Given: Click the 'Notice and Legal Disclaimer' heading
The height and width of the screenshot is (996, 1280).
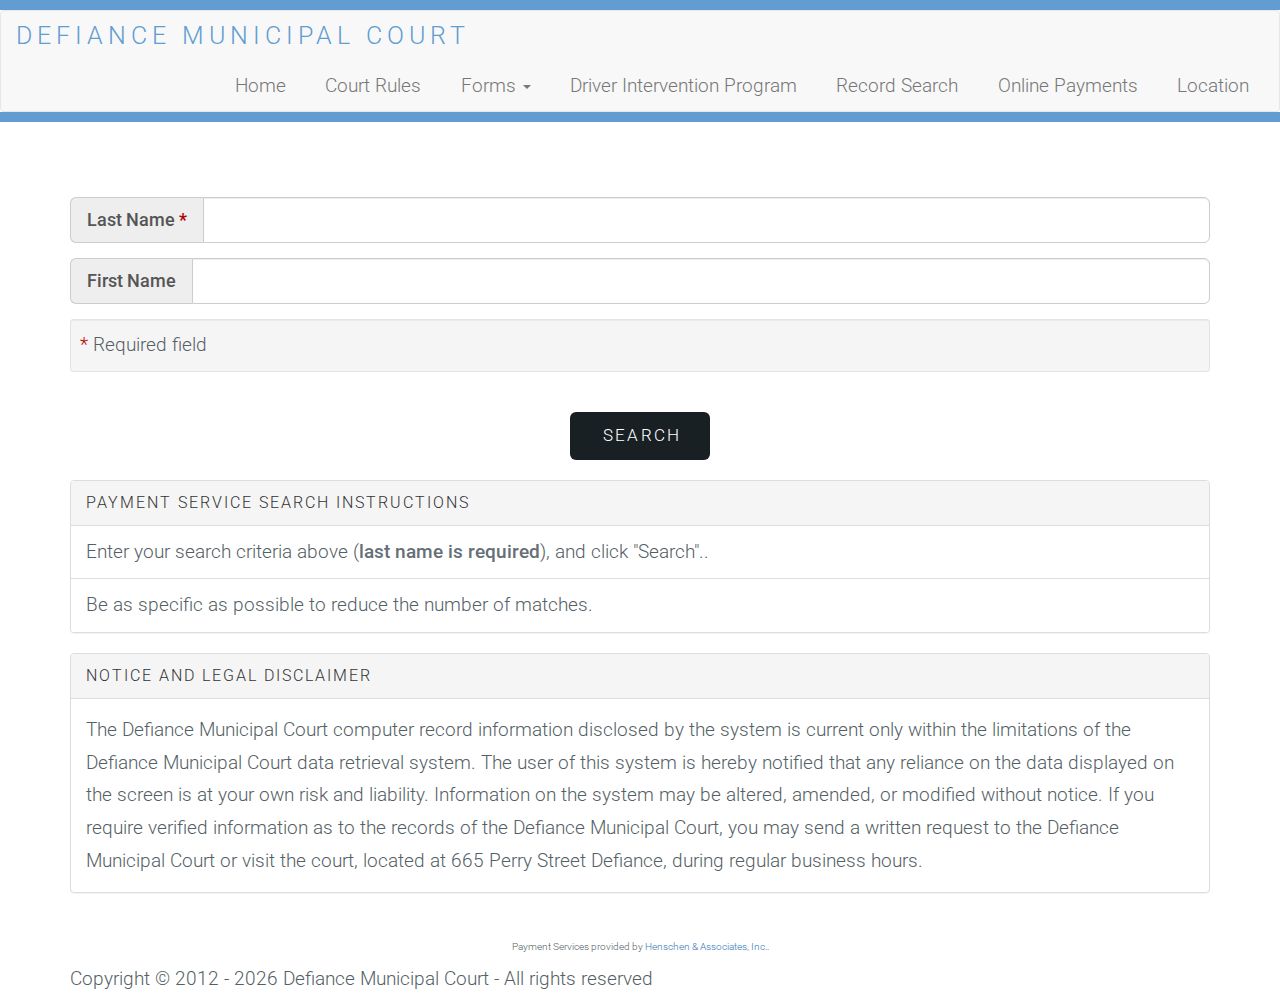Looking at the screenshot, I should click(x=228, y=676).
